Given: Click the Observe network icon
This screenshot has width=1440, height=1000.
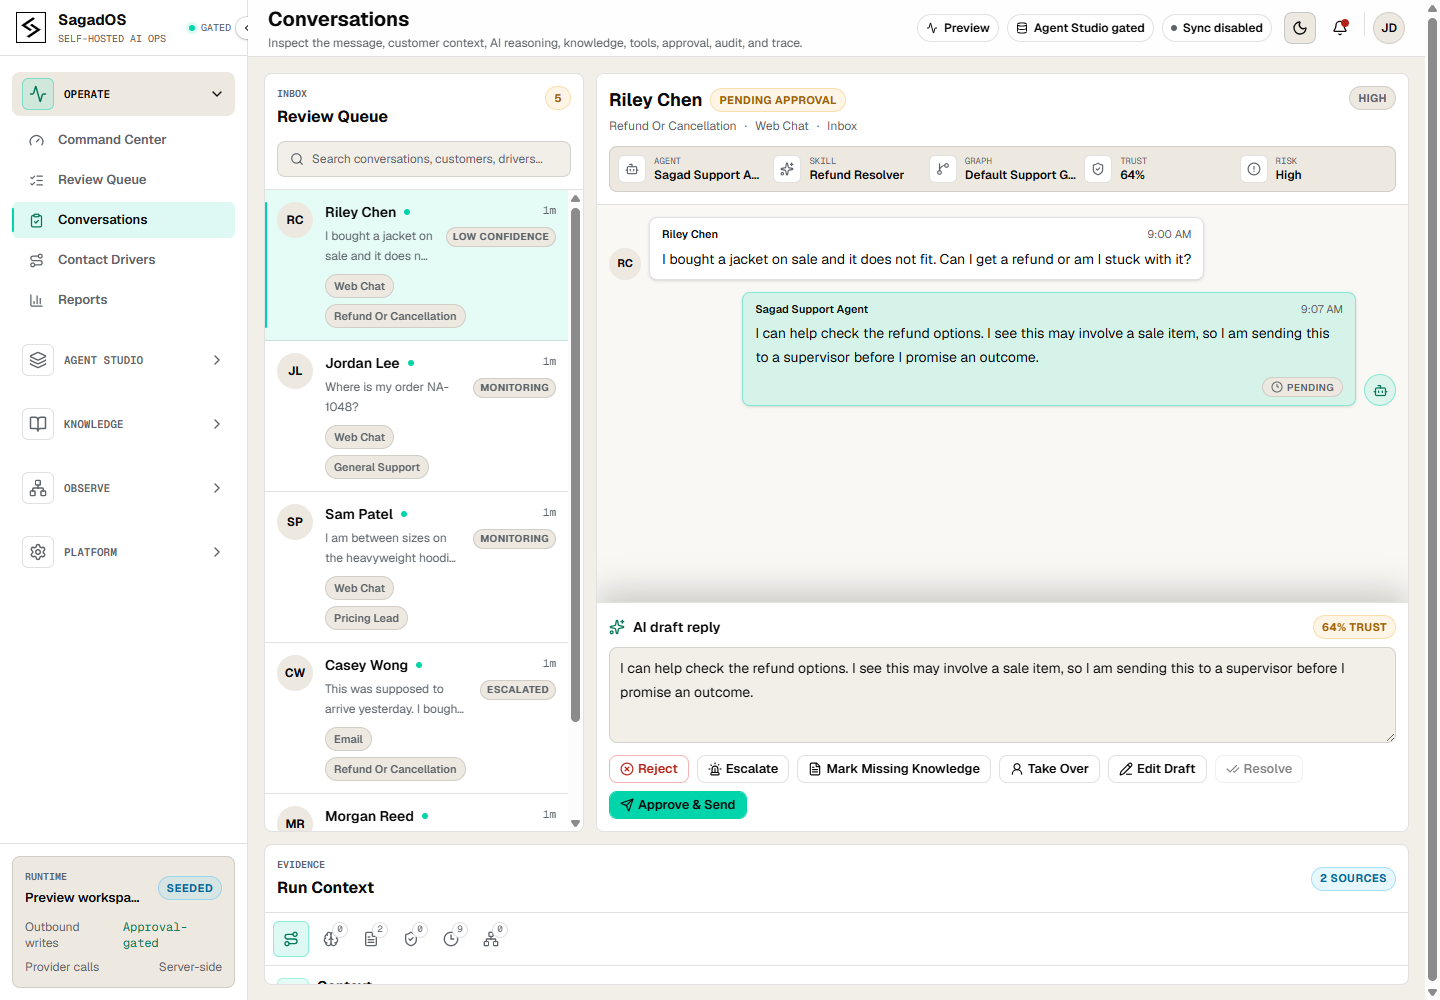Looking at the screenshot, I should 38,488.
